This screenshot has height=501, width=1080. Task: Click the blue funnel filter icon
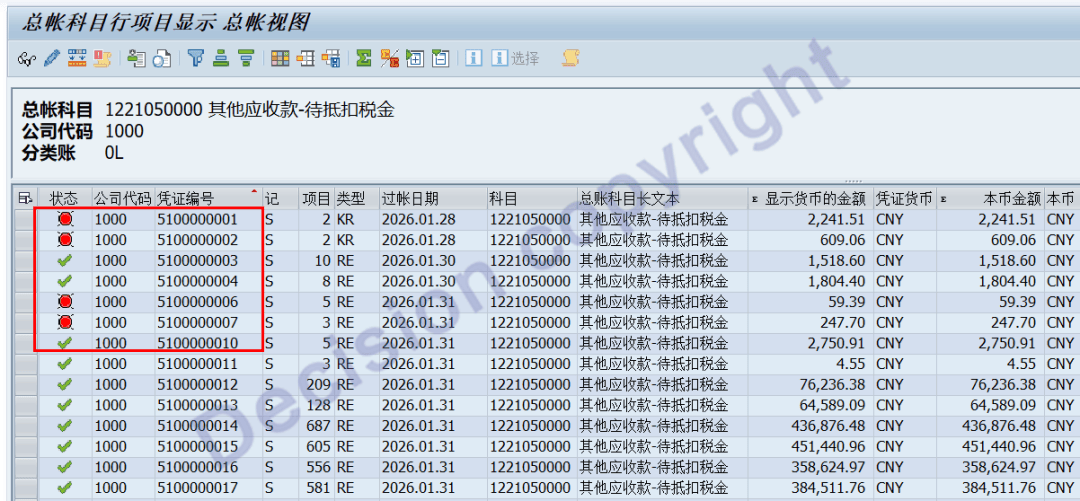tap(196, 59)
